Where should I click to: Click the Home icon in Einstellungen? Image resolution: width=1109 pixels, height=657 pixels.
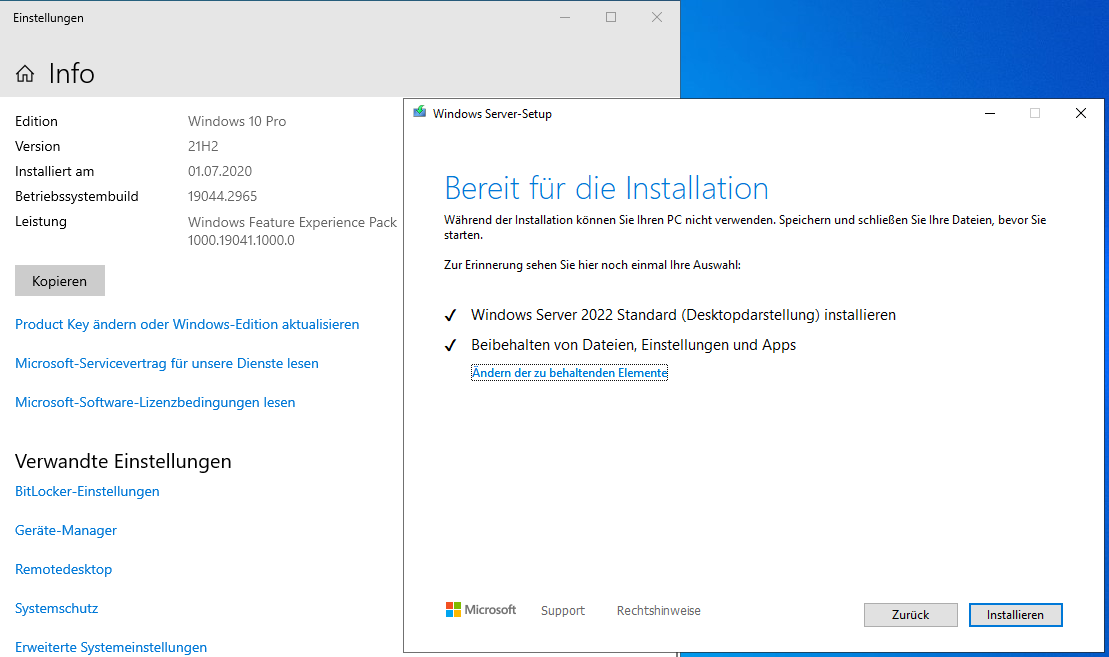[25, 74]
